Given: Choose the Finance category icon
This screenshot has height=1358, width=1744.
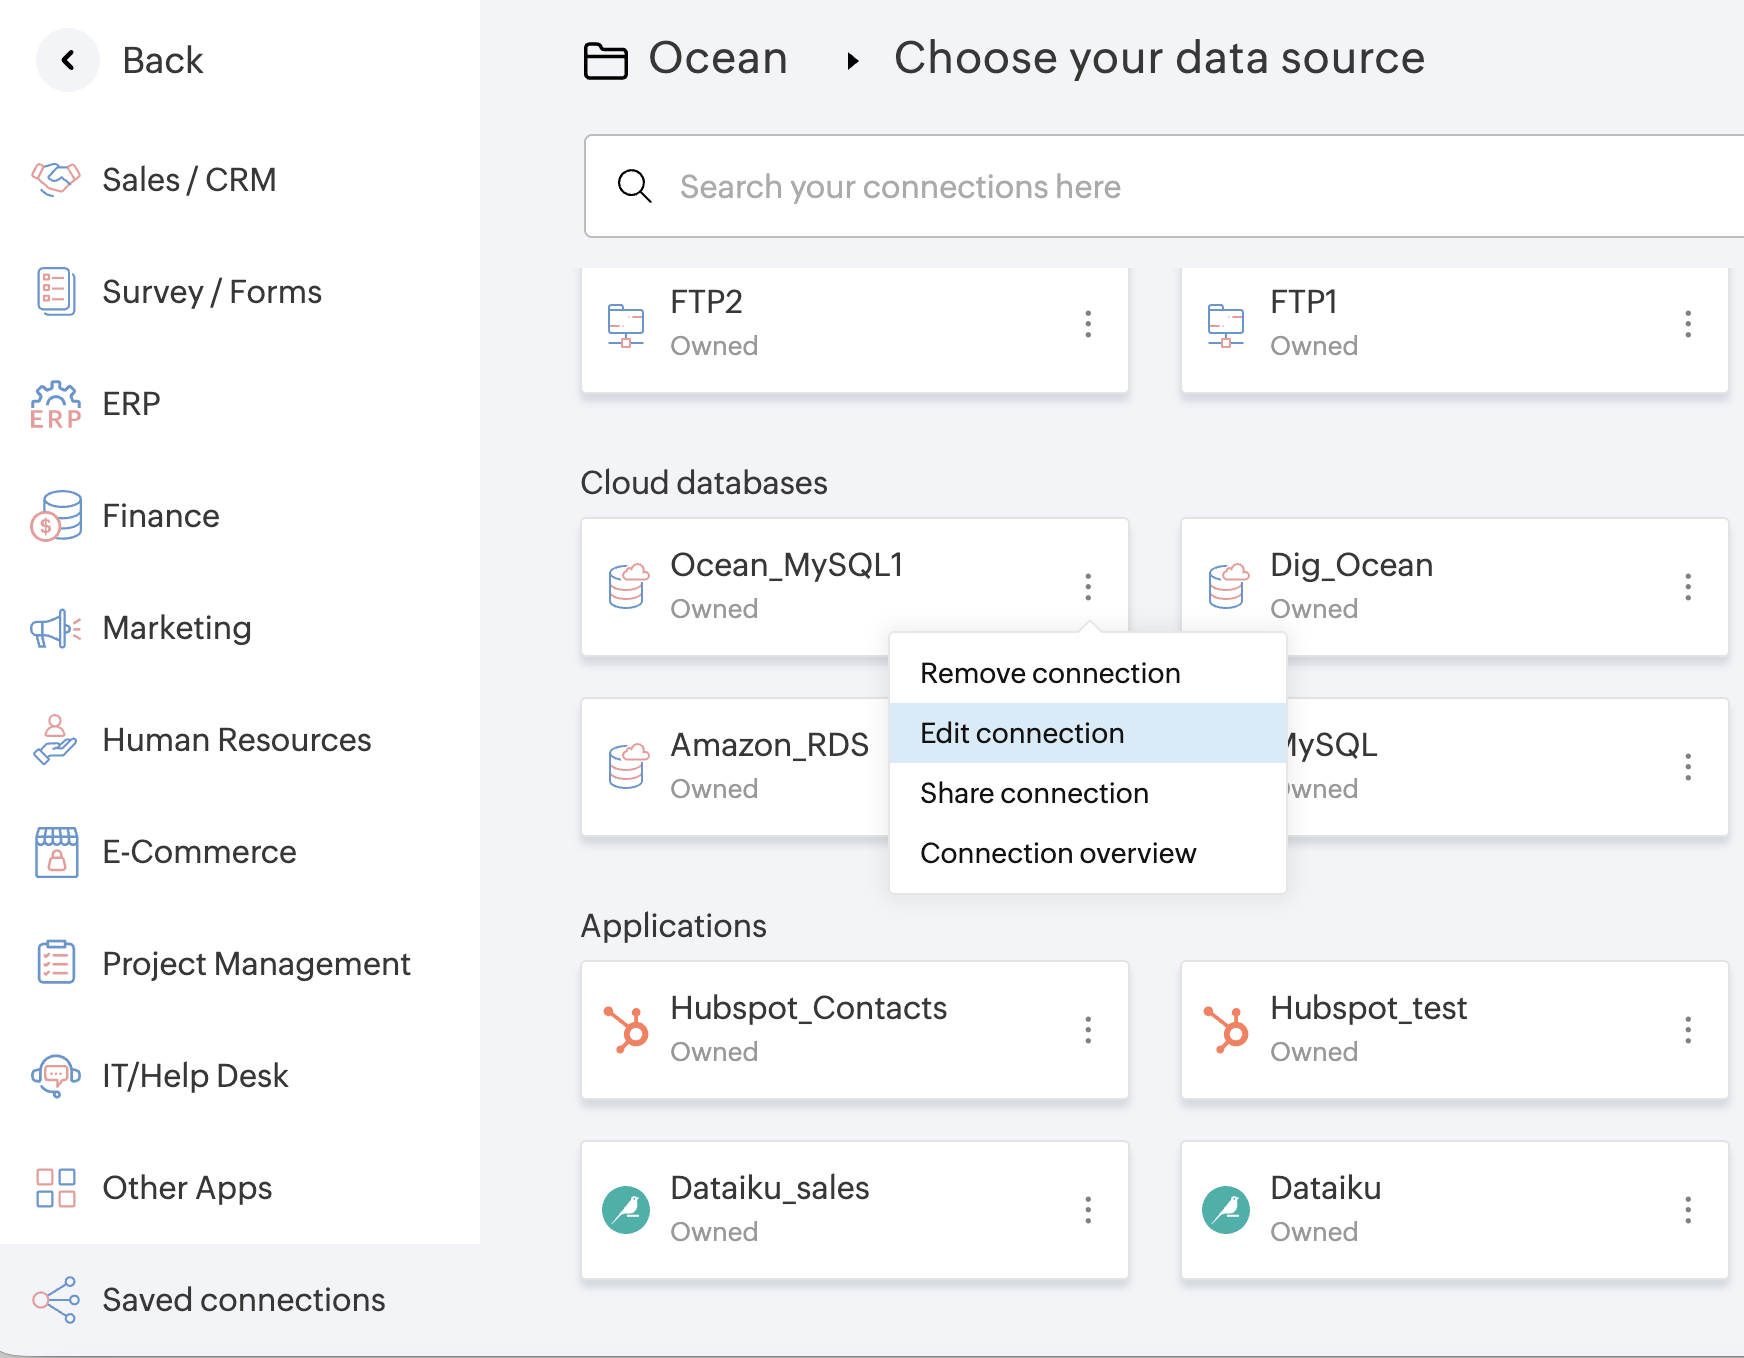Looking at the screenshot, I should tap(56, 516).
